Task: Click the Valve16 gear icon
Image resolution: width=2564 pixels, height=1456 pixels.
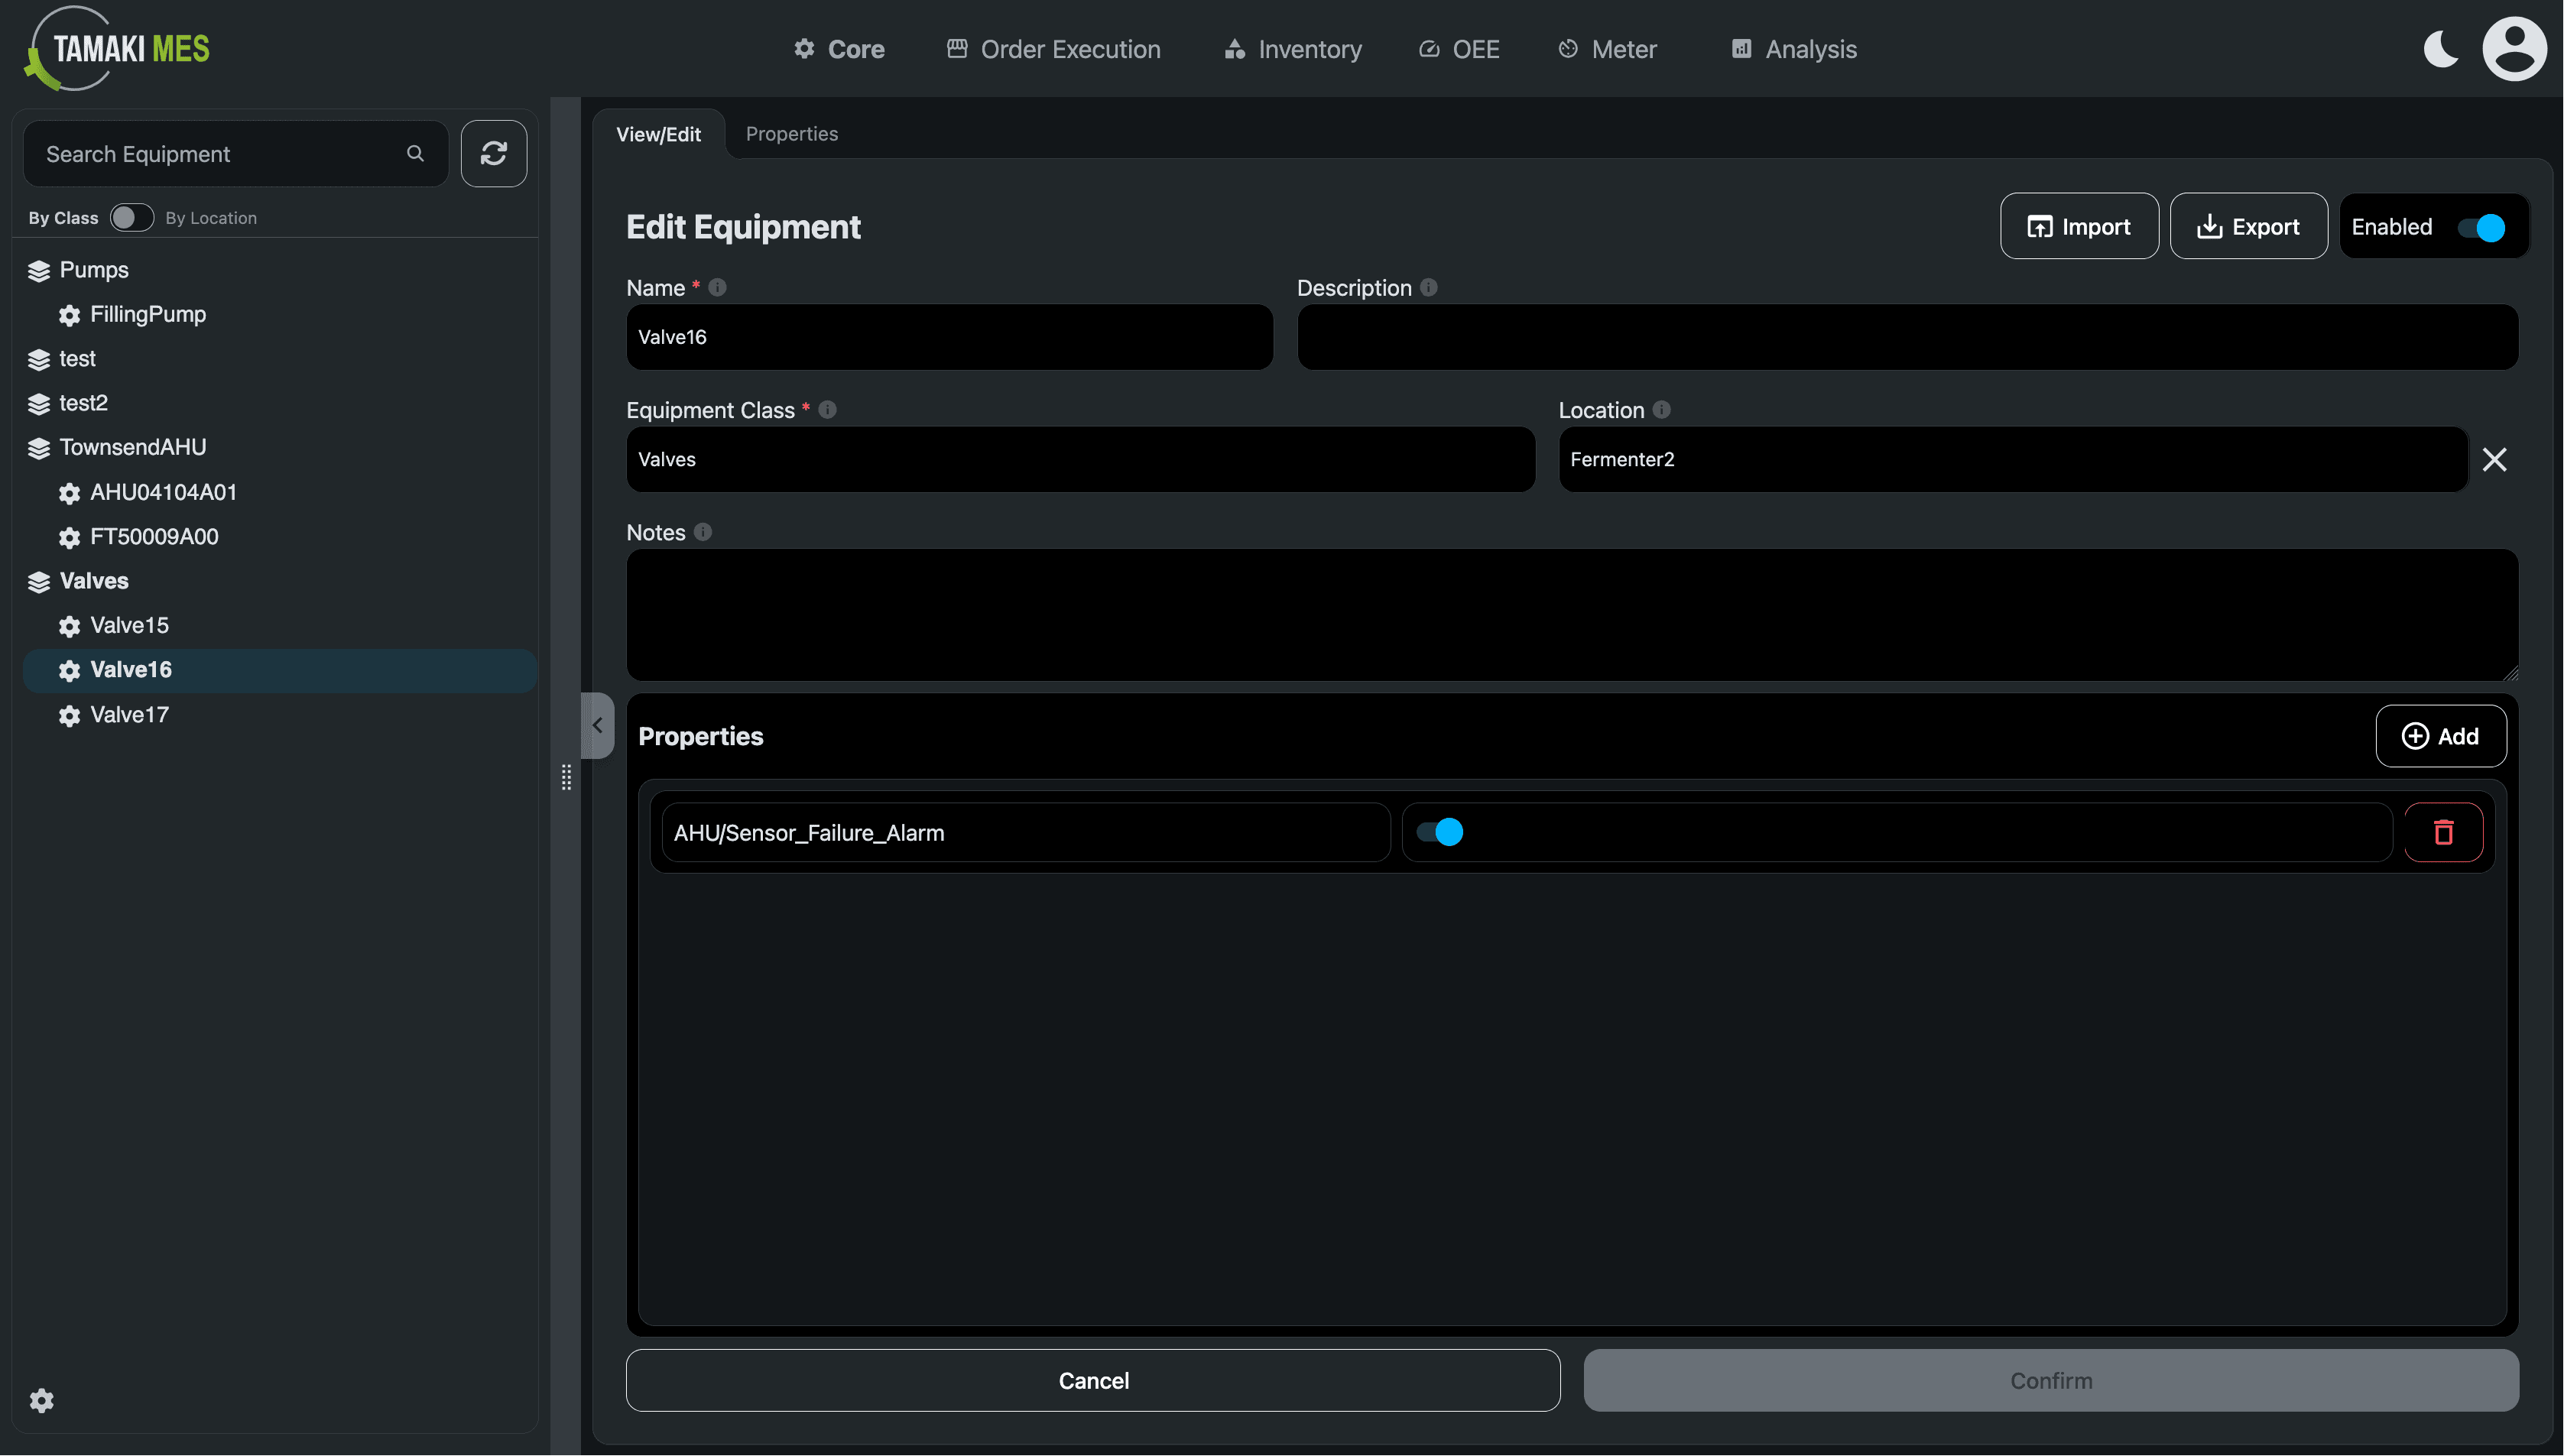Action: coord(69,671)
